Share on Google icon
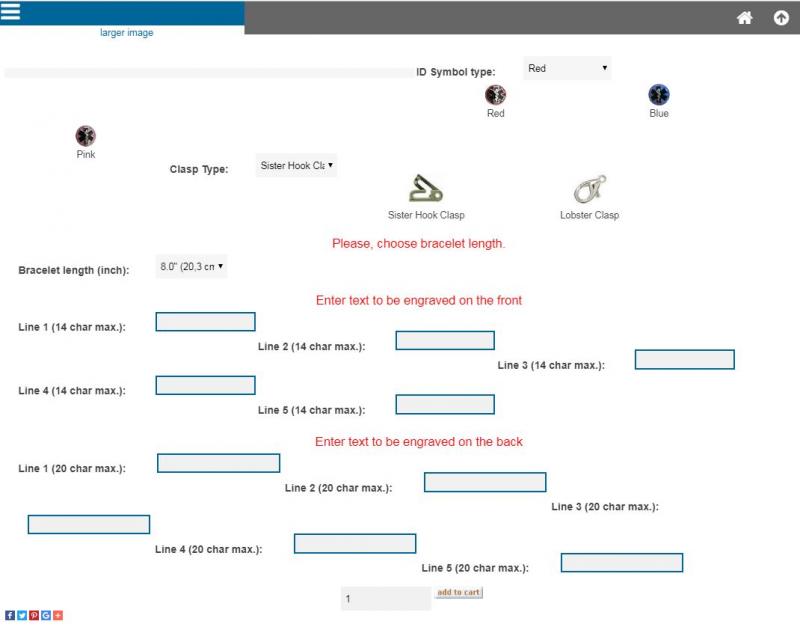 coord(46,615)
